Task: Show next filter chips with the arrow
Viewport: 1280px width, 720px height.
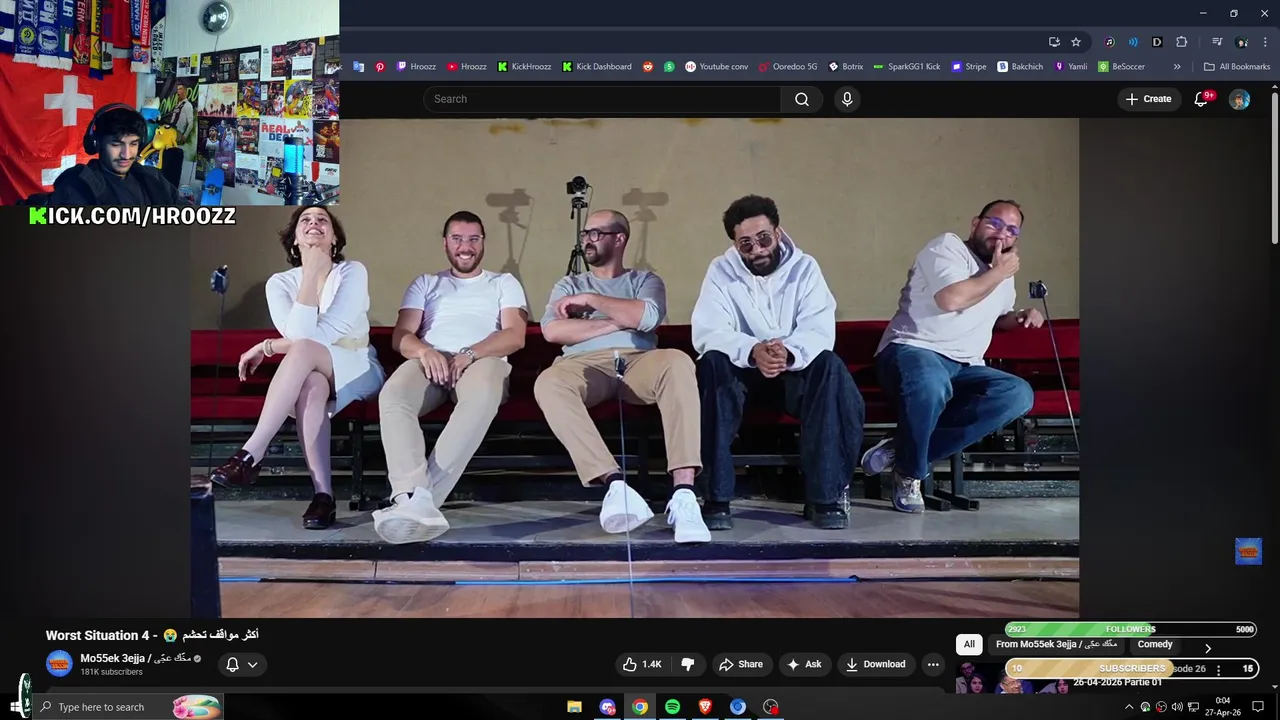Action: 1207,648
